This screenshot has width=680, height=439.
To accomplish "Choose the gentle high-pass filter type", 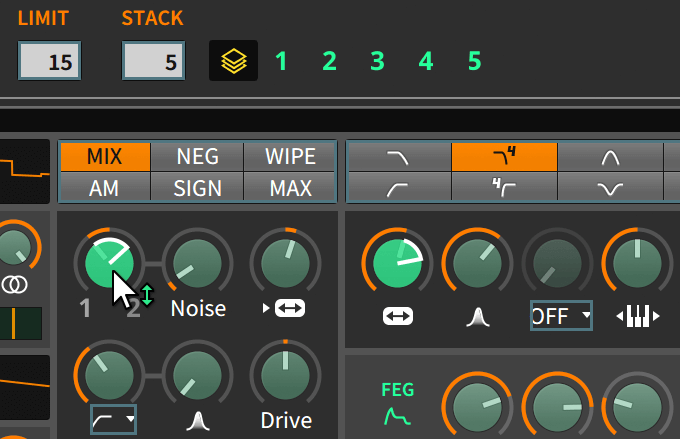I will (399, 187).
